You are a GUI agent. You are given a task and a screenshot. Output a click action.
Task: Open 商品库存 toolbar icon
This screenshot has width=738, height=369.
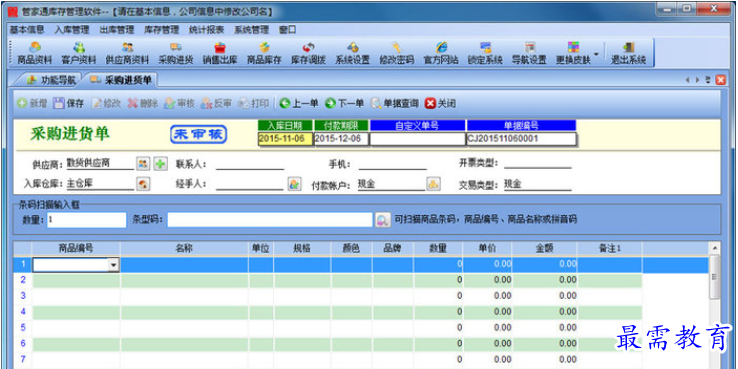(x=264, y=53)
